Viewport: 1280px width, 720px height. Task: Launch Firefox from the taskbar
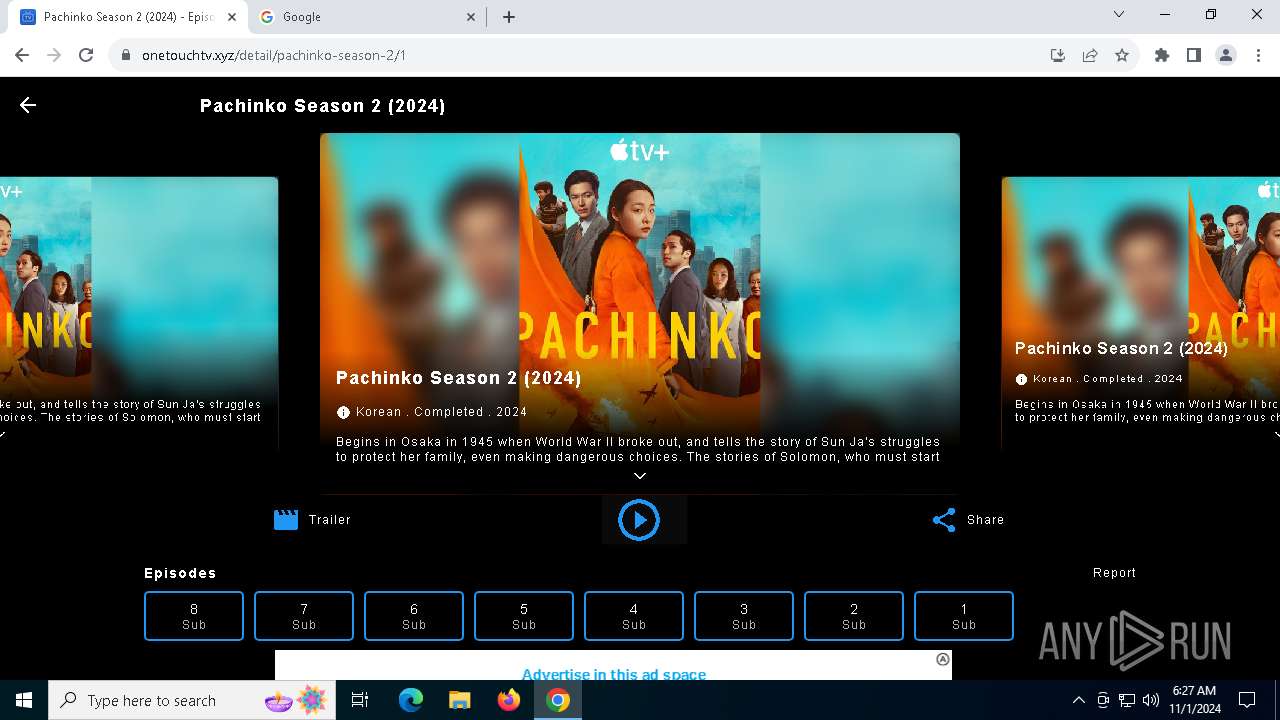(x=509, y=700)
